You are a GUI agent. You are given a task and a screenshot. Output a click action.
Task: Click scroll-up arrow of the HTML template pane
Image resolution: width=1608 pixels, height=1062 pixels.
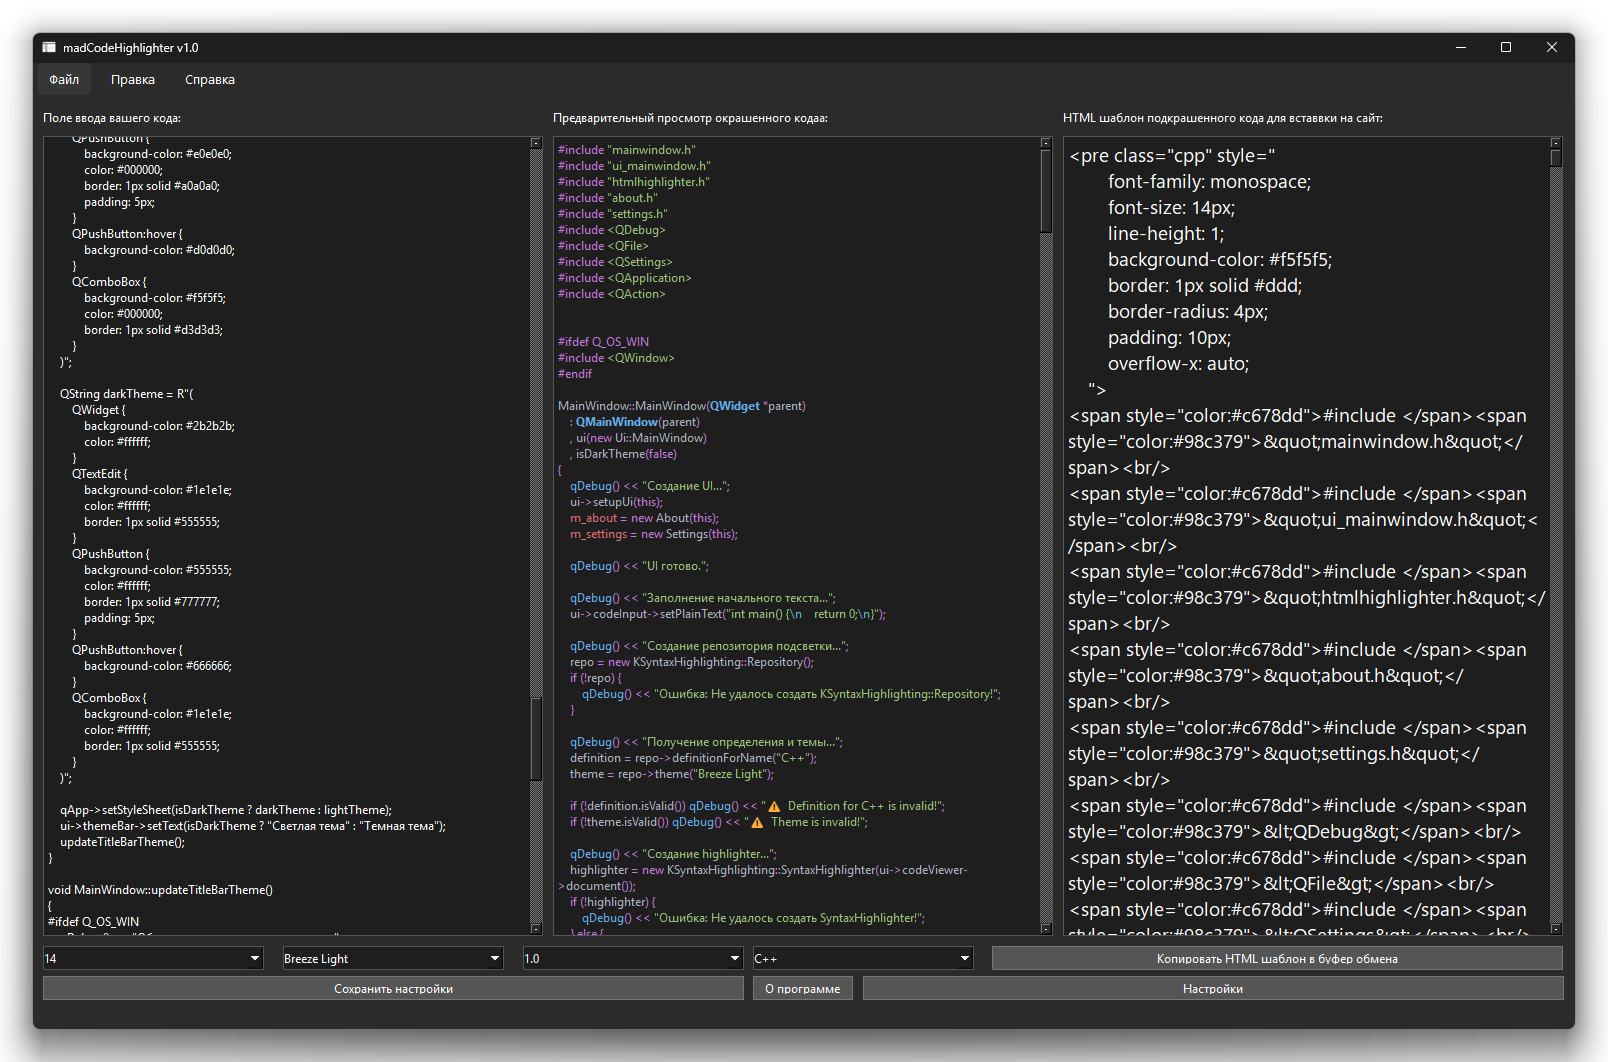(1555, 144)
